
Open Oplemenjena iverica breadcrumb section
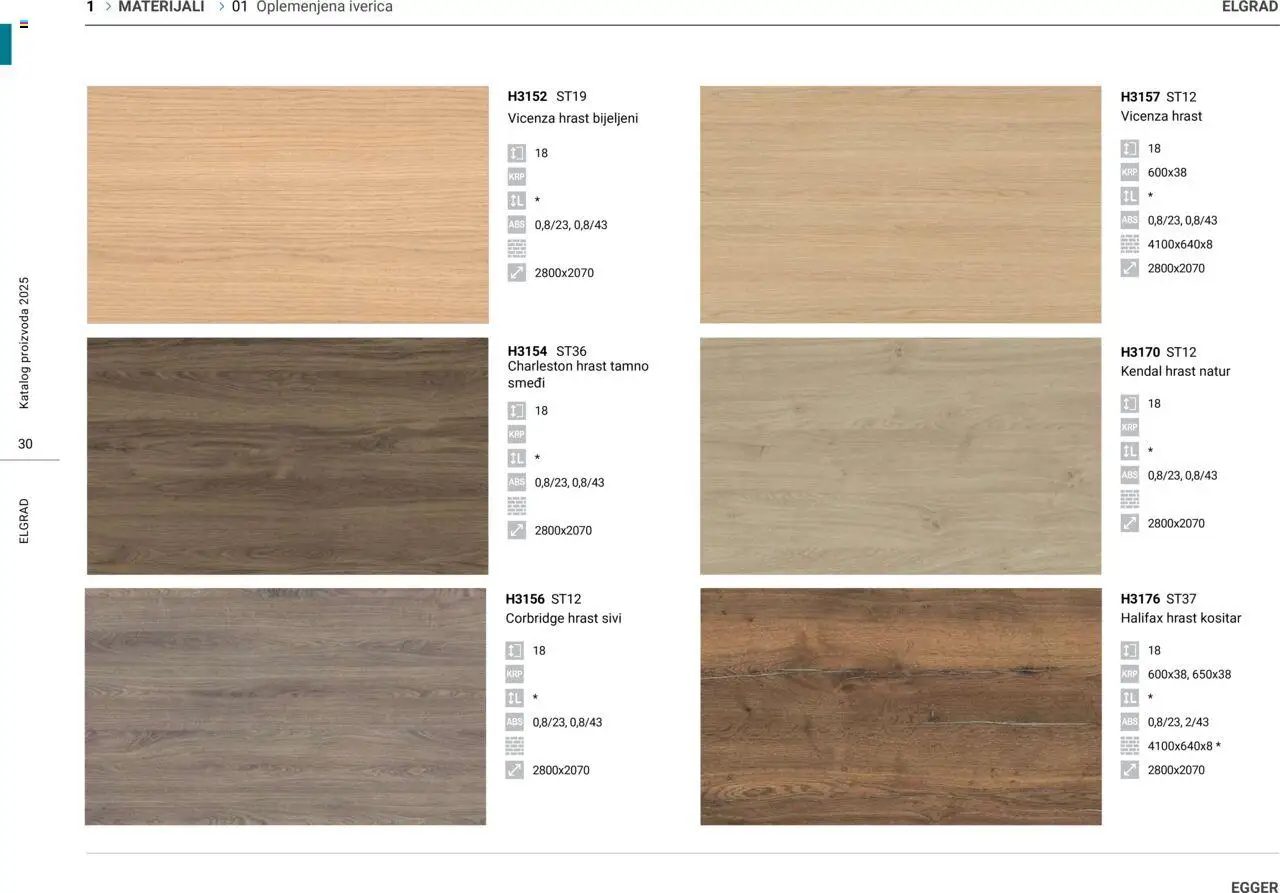coord(324,7)
